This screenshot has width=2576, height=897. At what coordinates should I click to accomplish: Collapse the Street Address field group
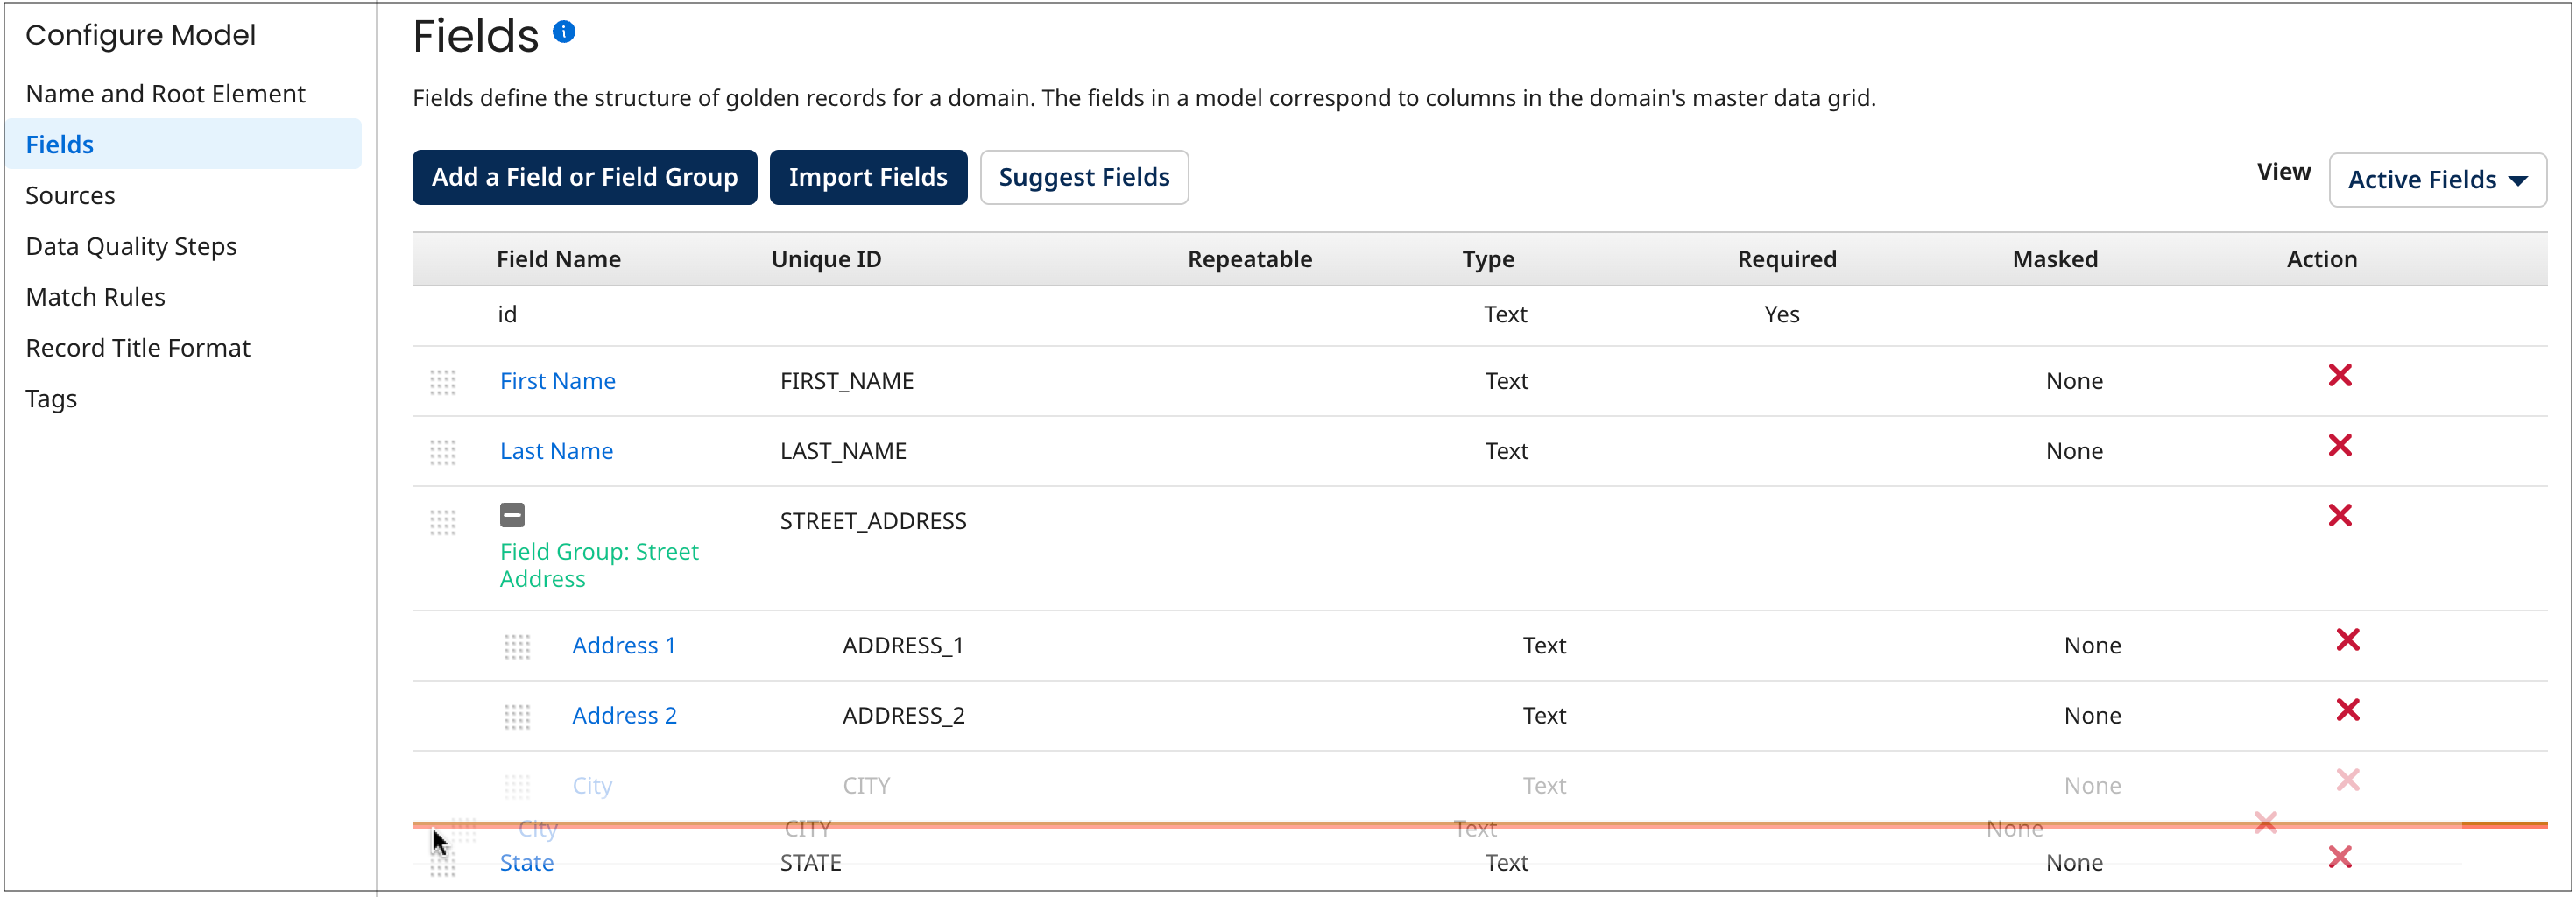coord(512,515)
